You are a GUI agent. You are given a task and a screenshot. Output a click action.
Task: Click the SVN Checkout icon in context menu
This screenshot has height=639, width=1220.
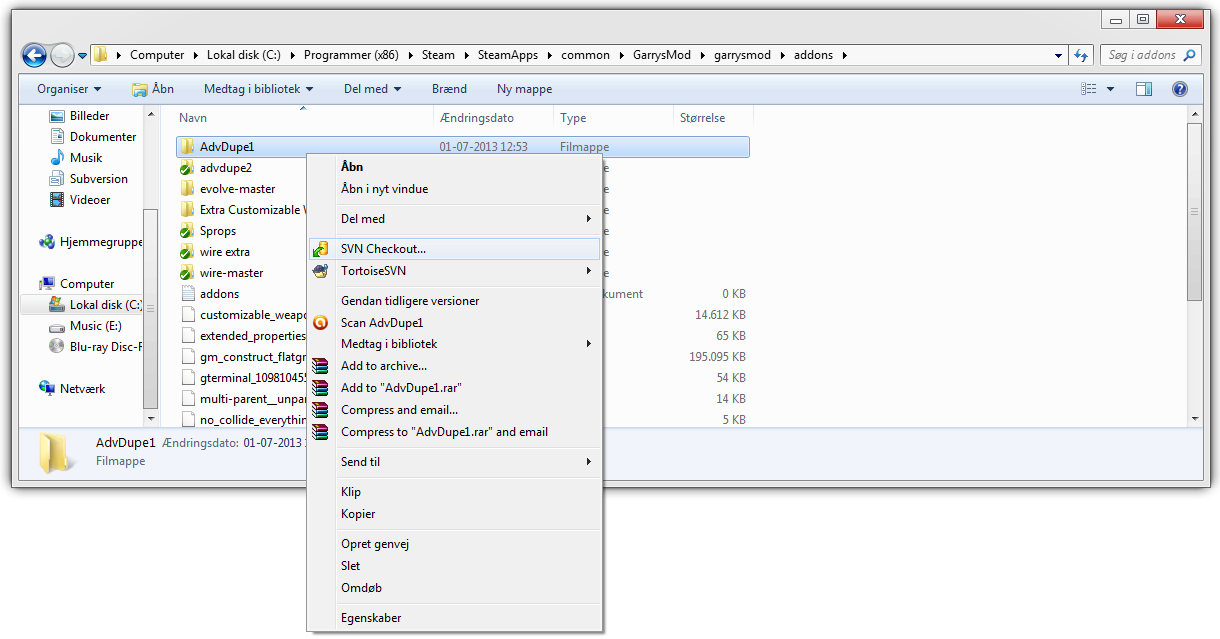pyautogui.click(x=320, y=249)
